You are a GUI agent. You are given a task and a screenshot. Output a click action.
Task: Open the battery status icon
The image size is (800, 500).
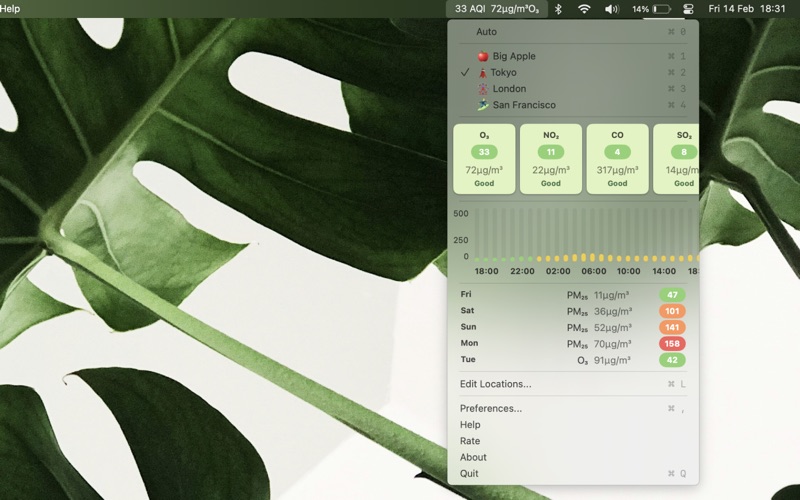click(662, 9)
